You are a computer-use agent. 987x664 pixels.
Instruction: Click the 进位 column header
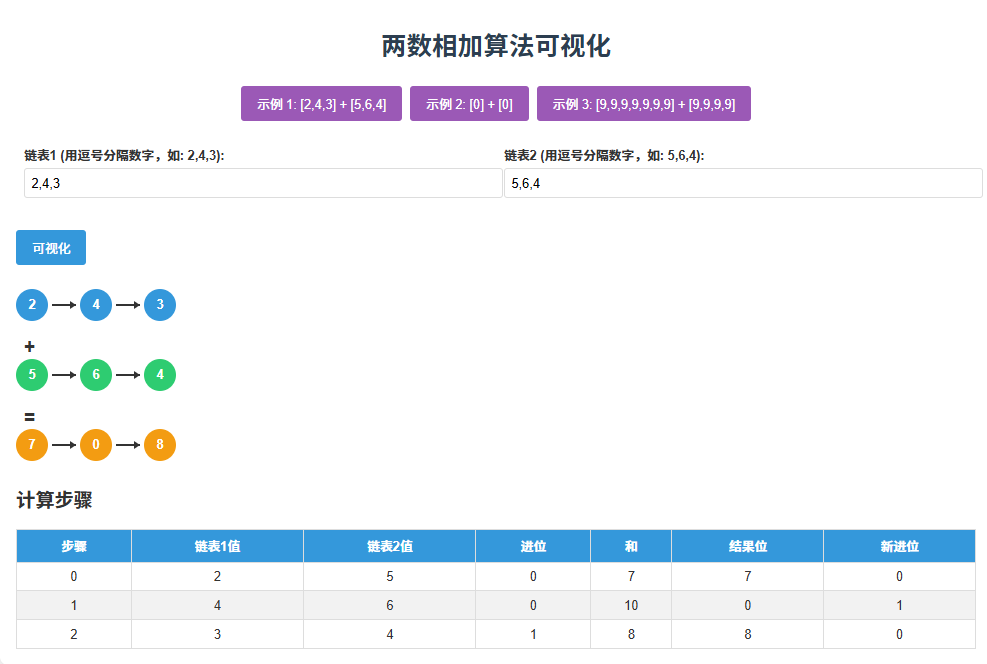click(533, 546)
